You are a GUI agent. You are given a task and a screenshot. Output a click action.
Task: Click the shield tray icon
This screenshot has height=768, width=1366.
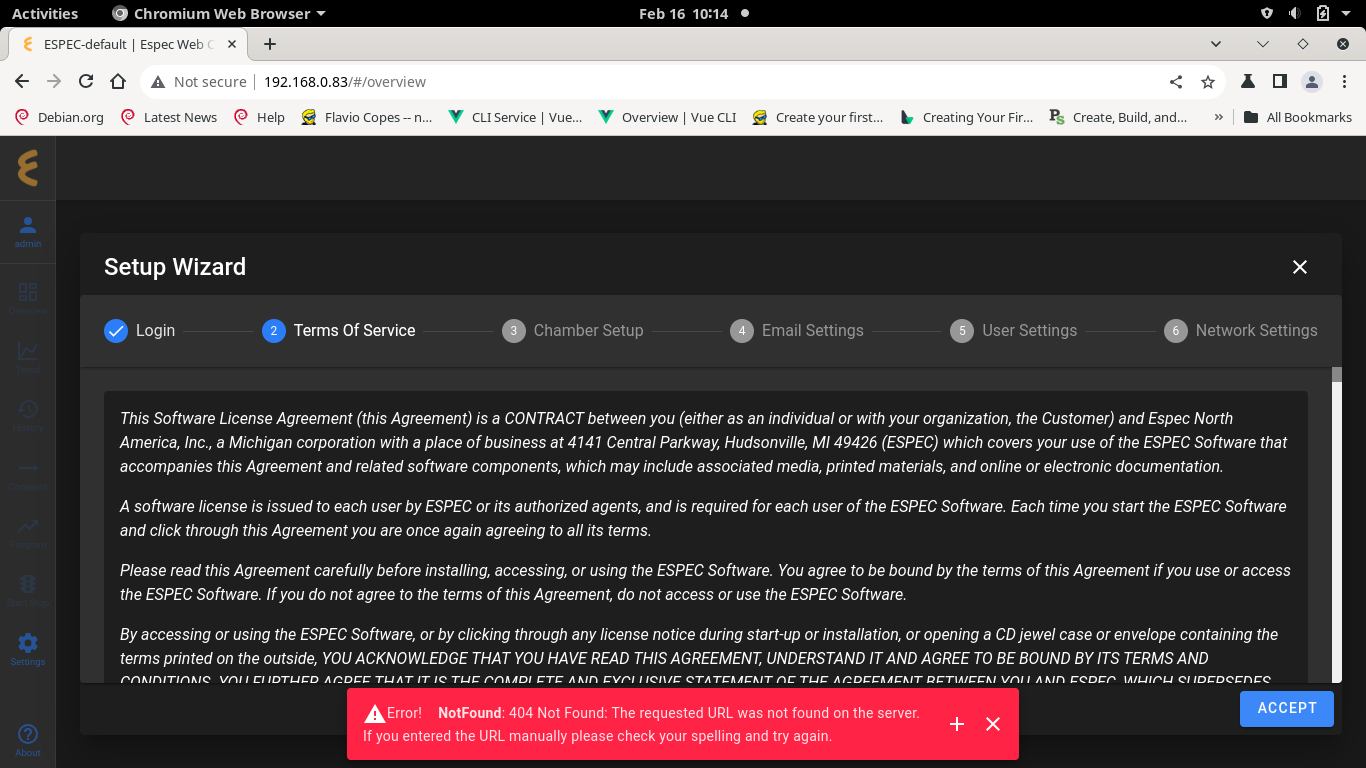click(1267, 14)
